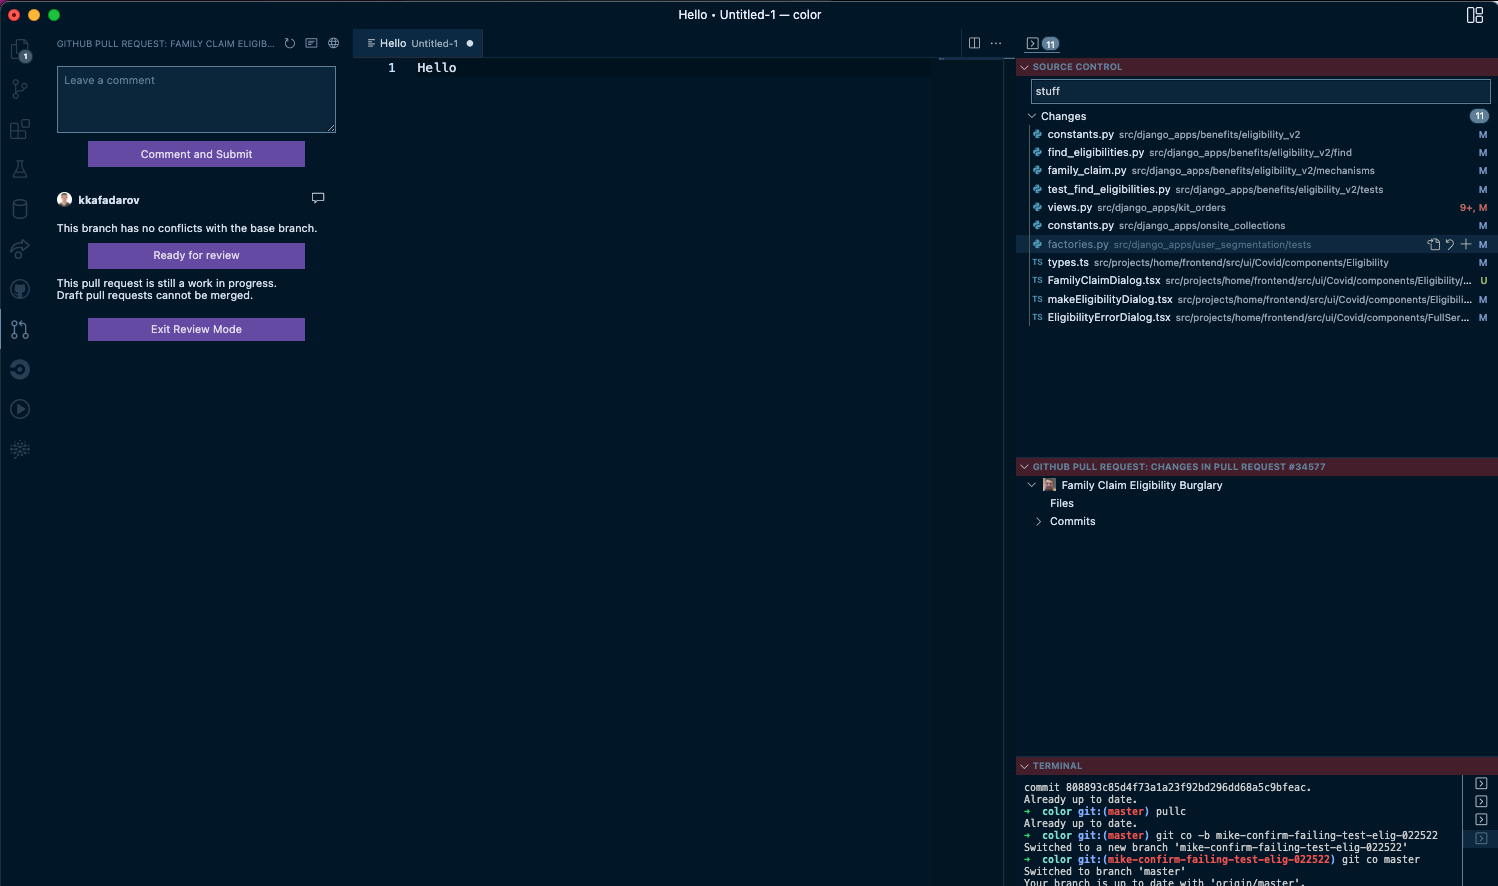1498x886 pixels.
Task: Collapse the Source Control section
Action: [1024, 67]
